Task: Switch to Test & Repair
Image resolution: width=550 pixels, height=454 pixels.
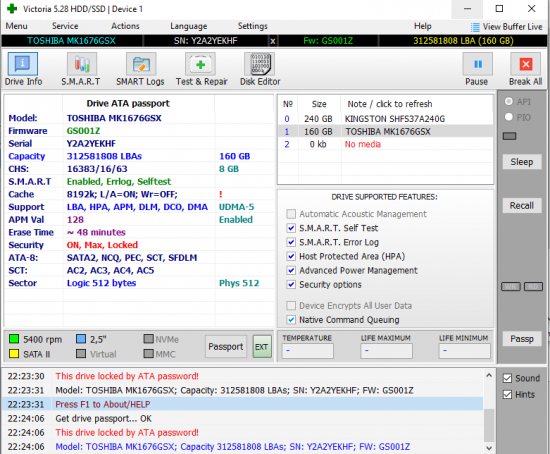Action: coord(201,69)
